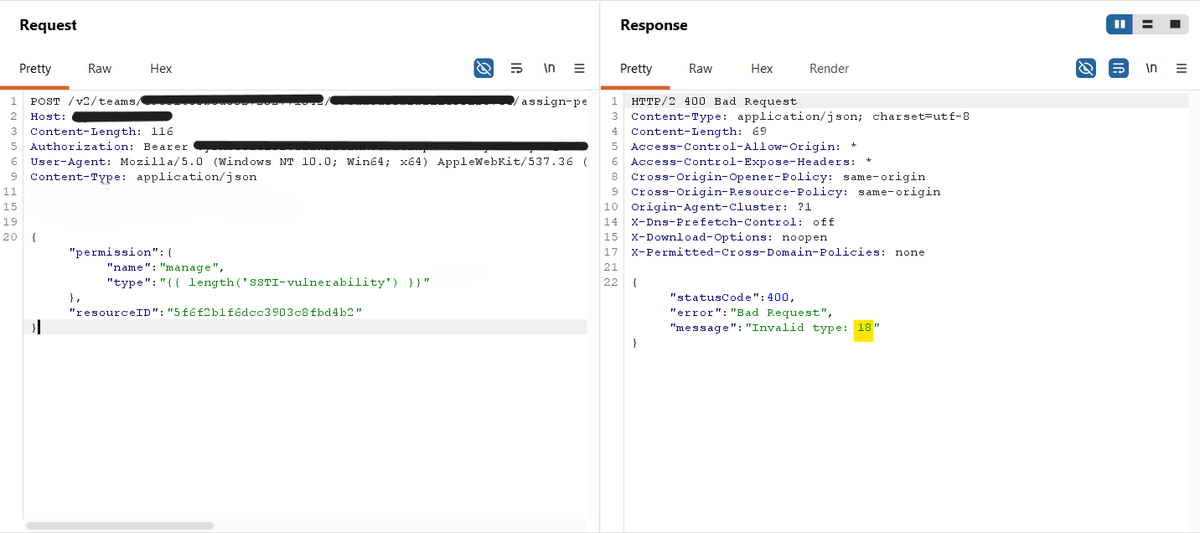Click the User-Agent: Mozilla/5.0 header line
Viewport: 1200px width, 533px height.
(x=308, y=161)
